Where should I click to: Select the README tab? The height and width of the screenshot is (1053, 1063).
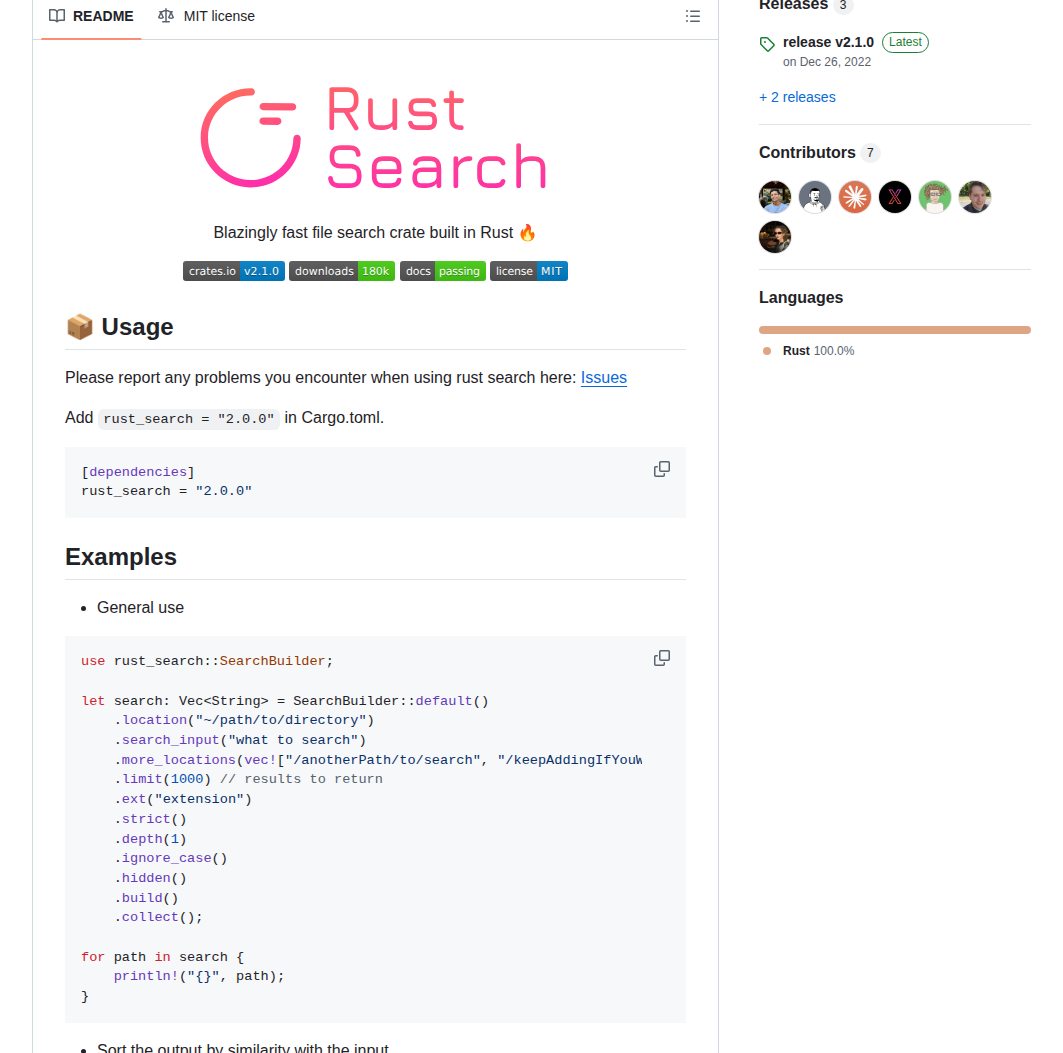click(90, 16)
